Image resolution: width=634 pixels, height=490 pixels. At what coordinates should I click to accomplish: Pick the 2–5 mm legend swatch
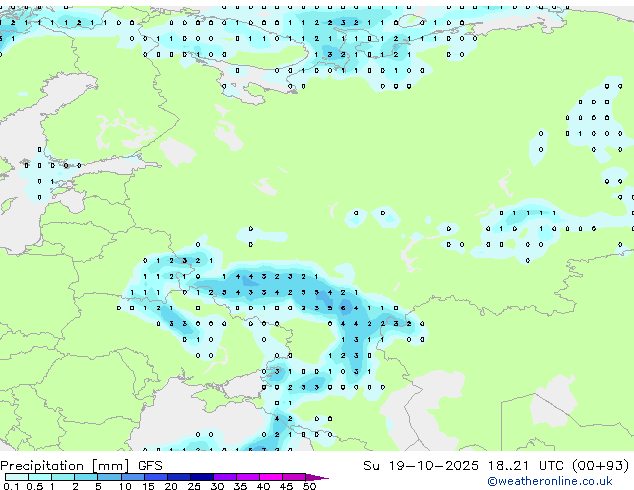point(86,477)
